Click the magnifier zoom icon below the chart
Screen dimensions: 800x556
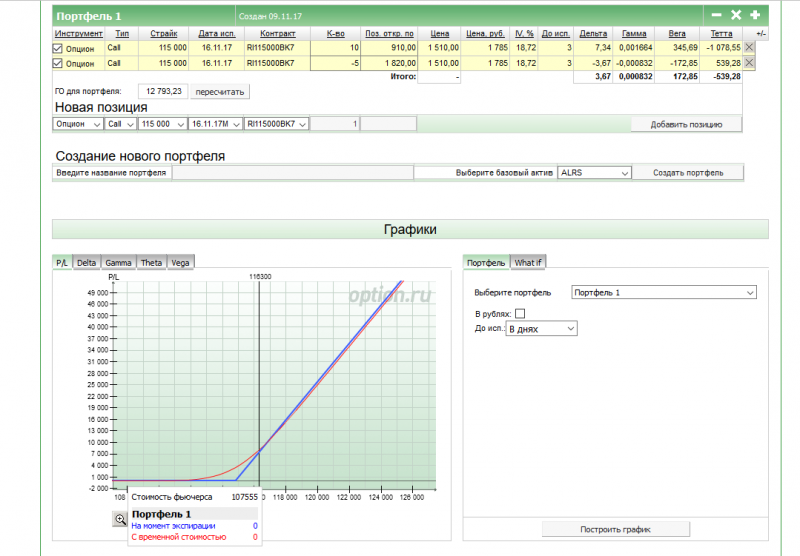[120, 519]
